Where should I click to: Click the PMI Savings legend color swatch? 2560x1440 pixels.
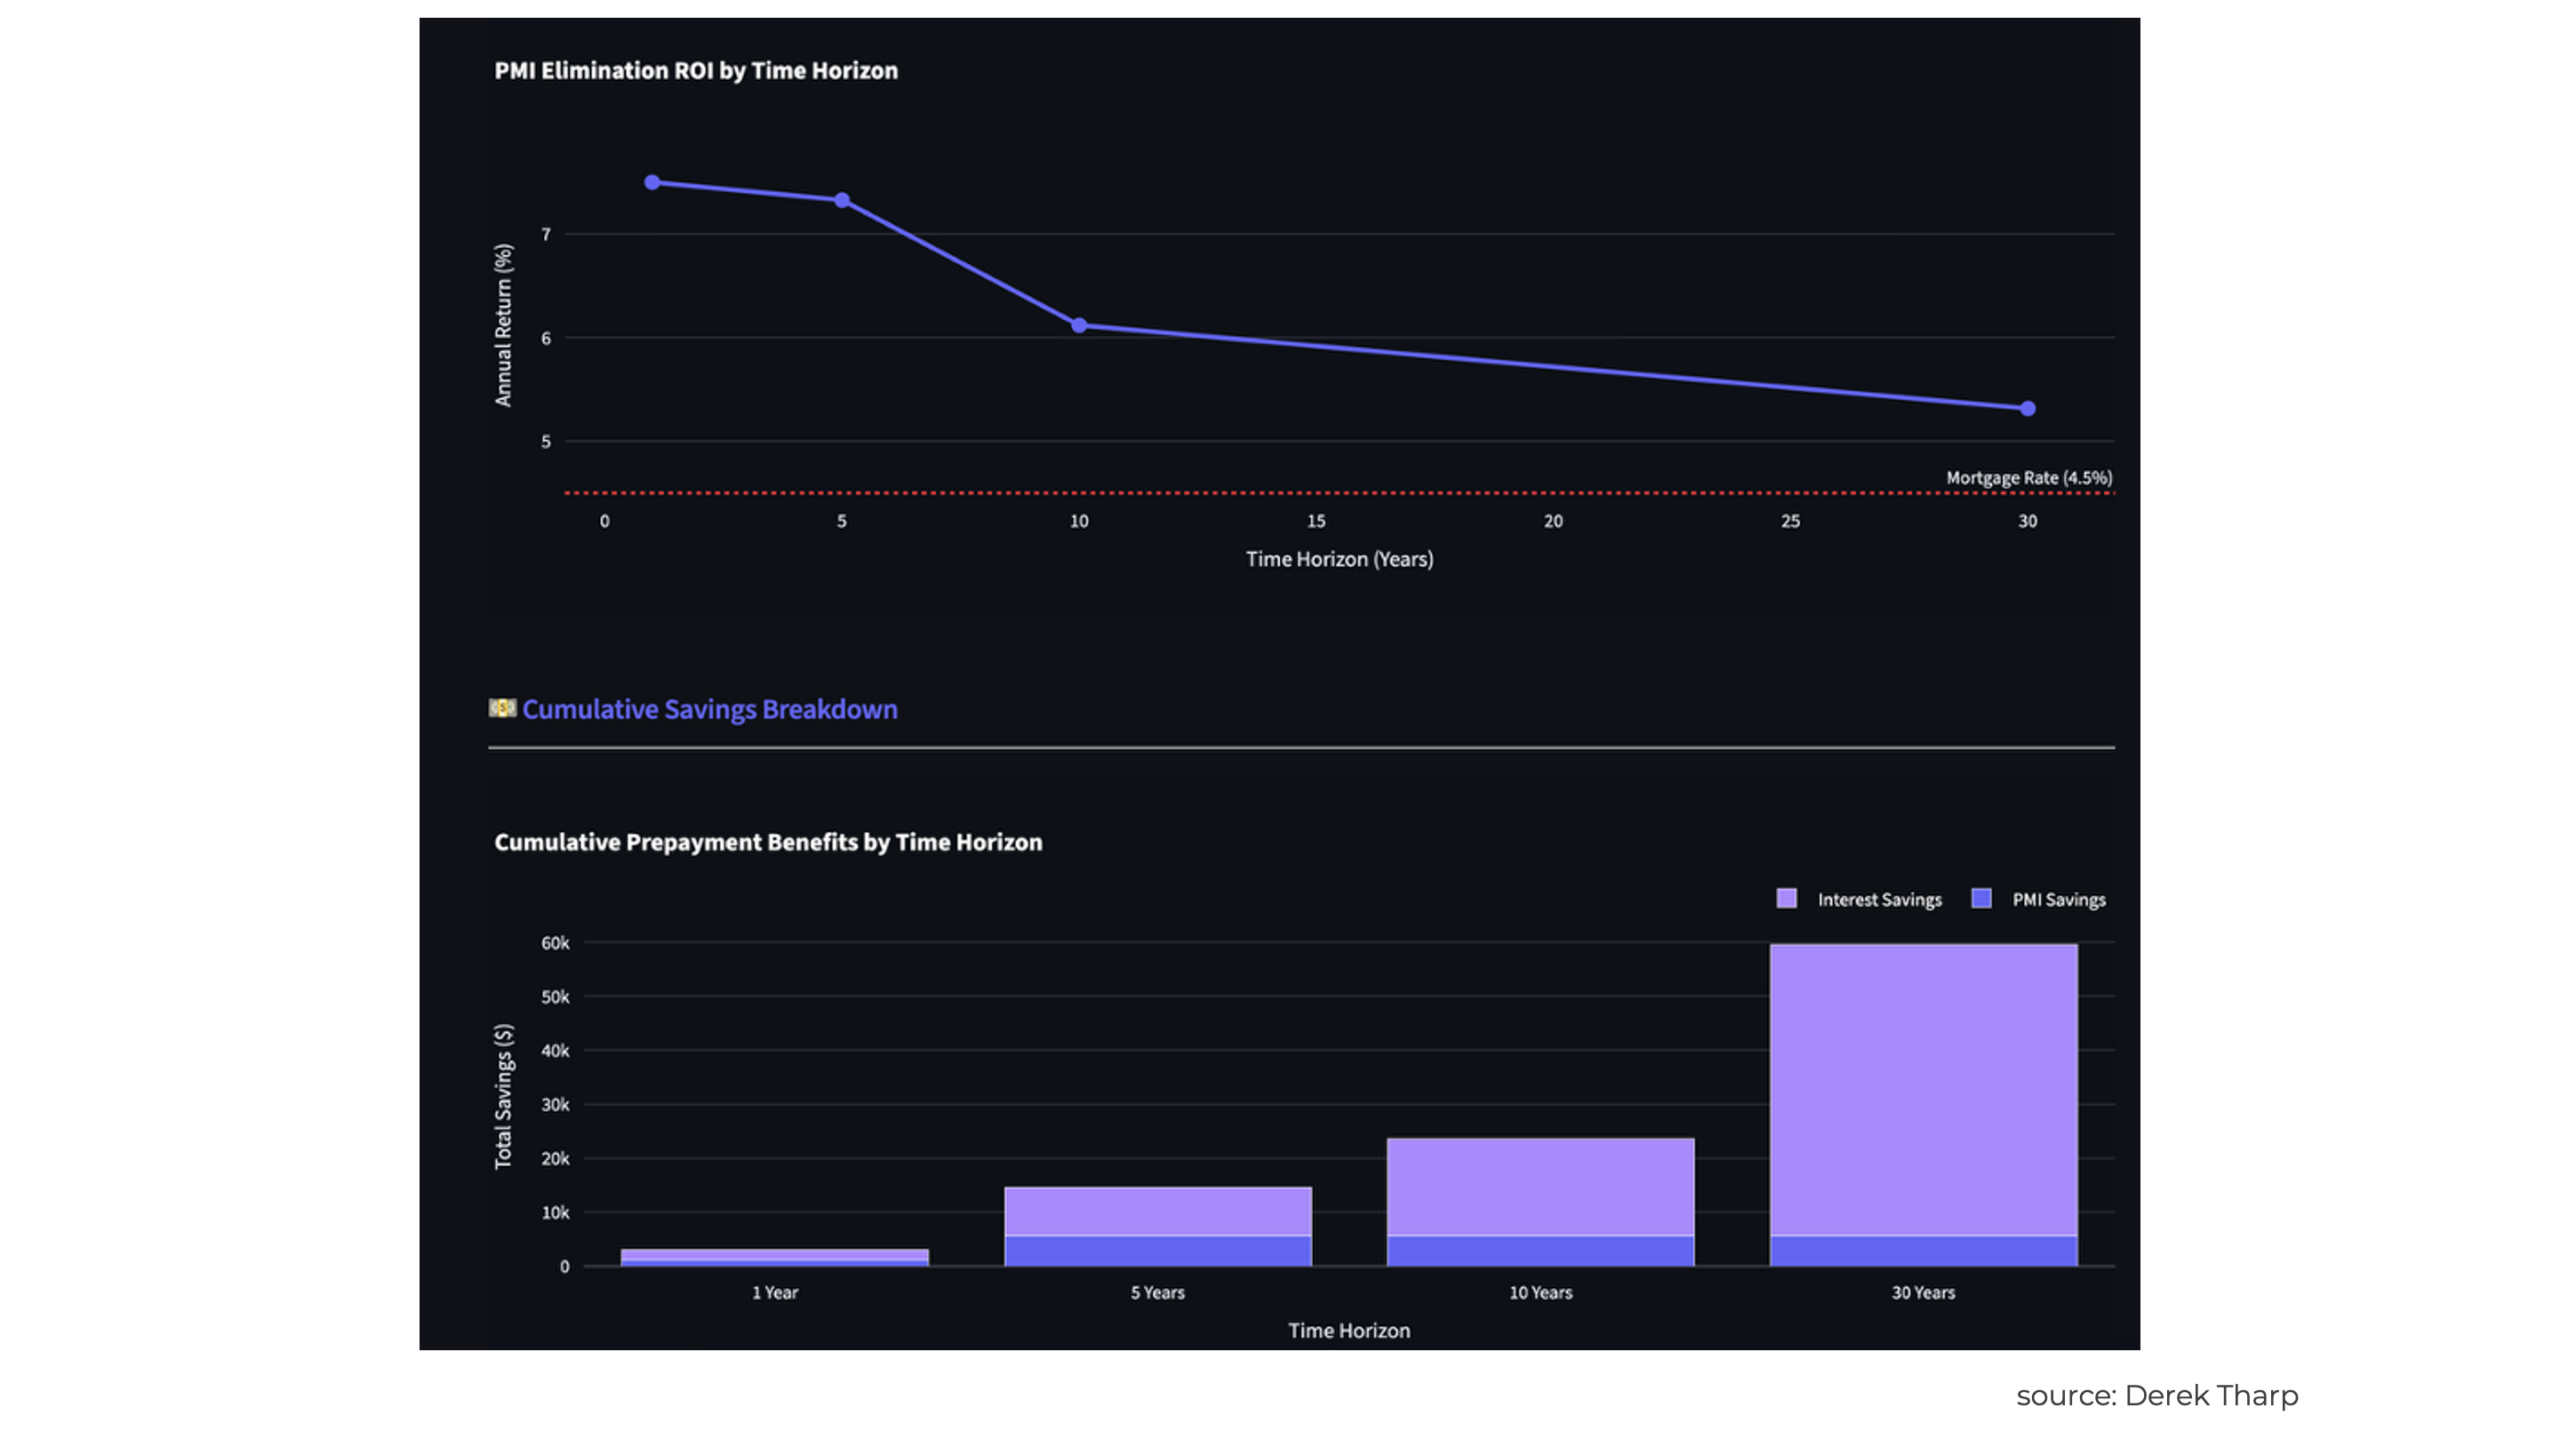pos(1981,898)
